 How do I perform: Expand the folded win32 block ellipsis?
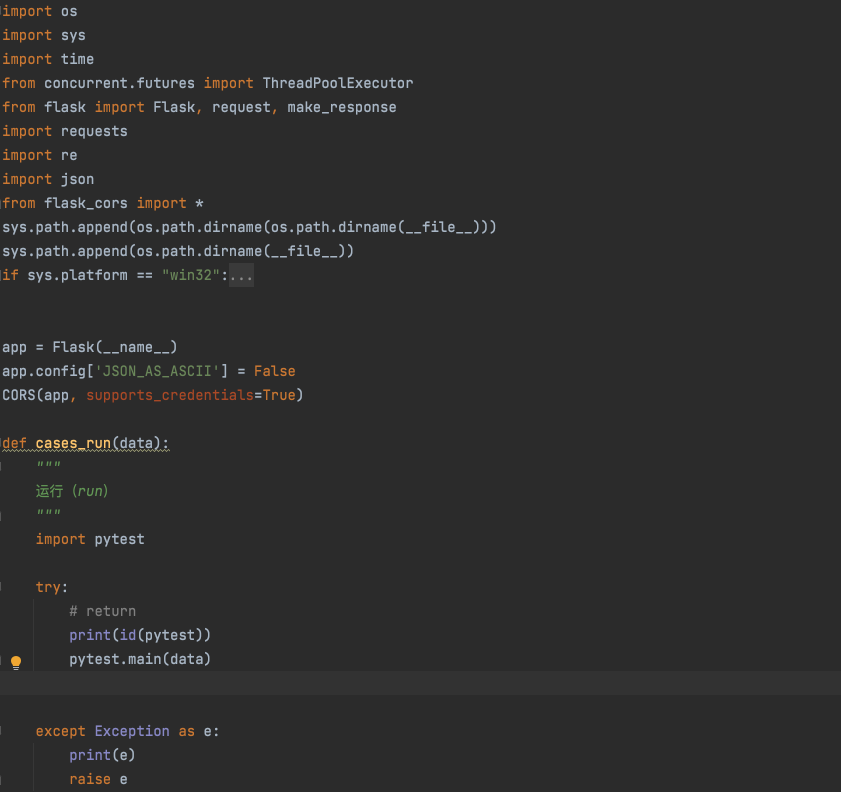(x=241, y=276)
